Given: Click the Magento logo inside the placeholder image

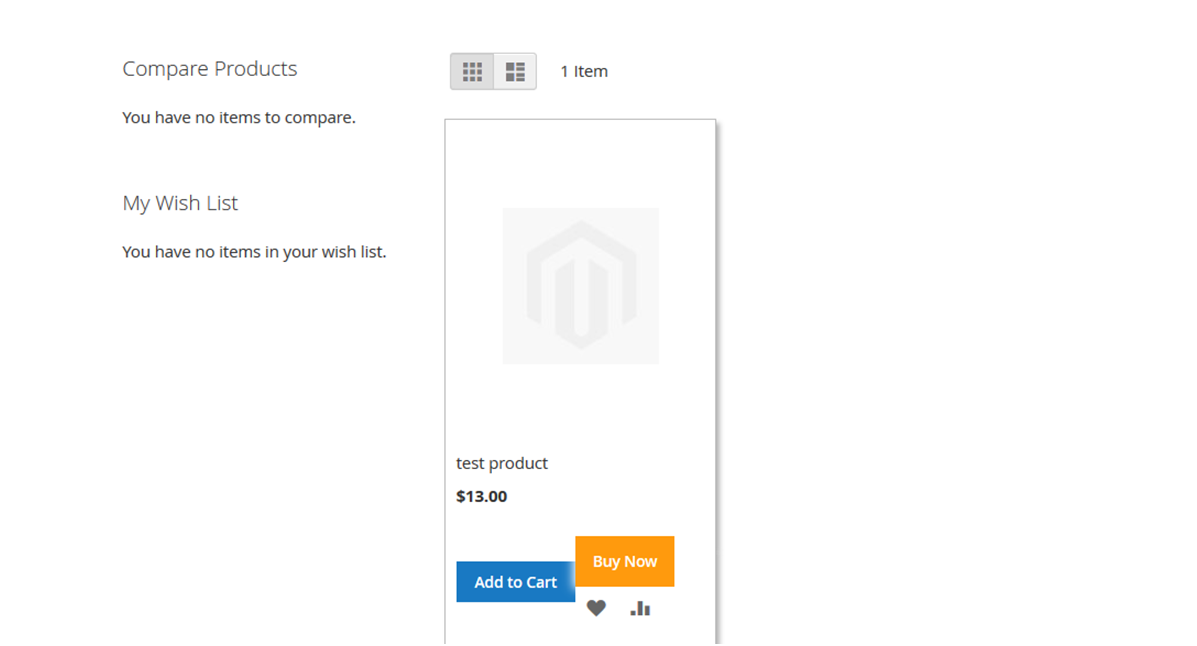Looking at the screenshot, I should (581, 285).
